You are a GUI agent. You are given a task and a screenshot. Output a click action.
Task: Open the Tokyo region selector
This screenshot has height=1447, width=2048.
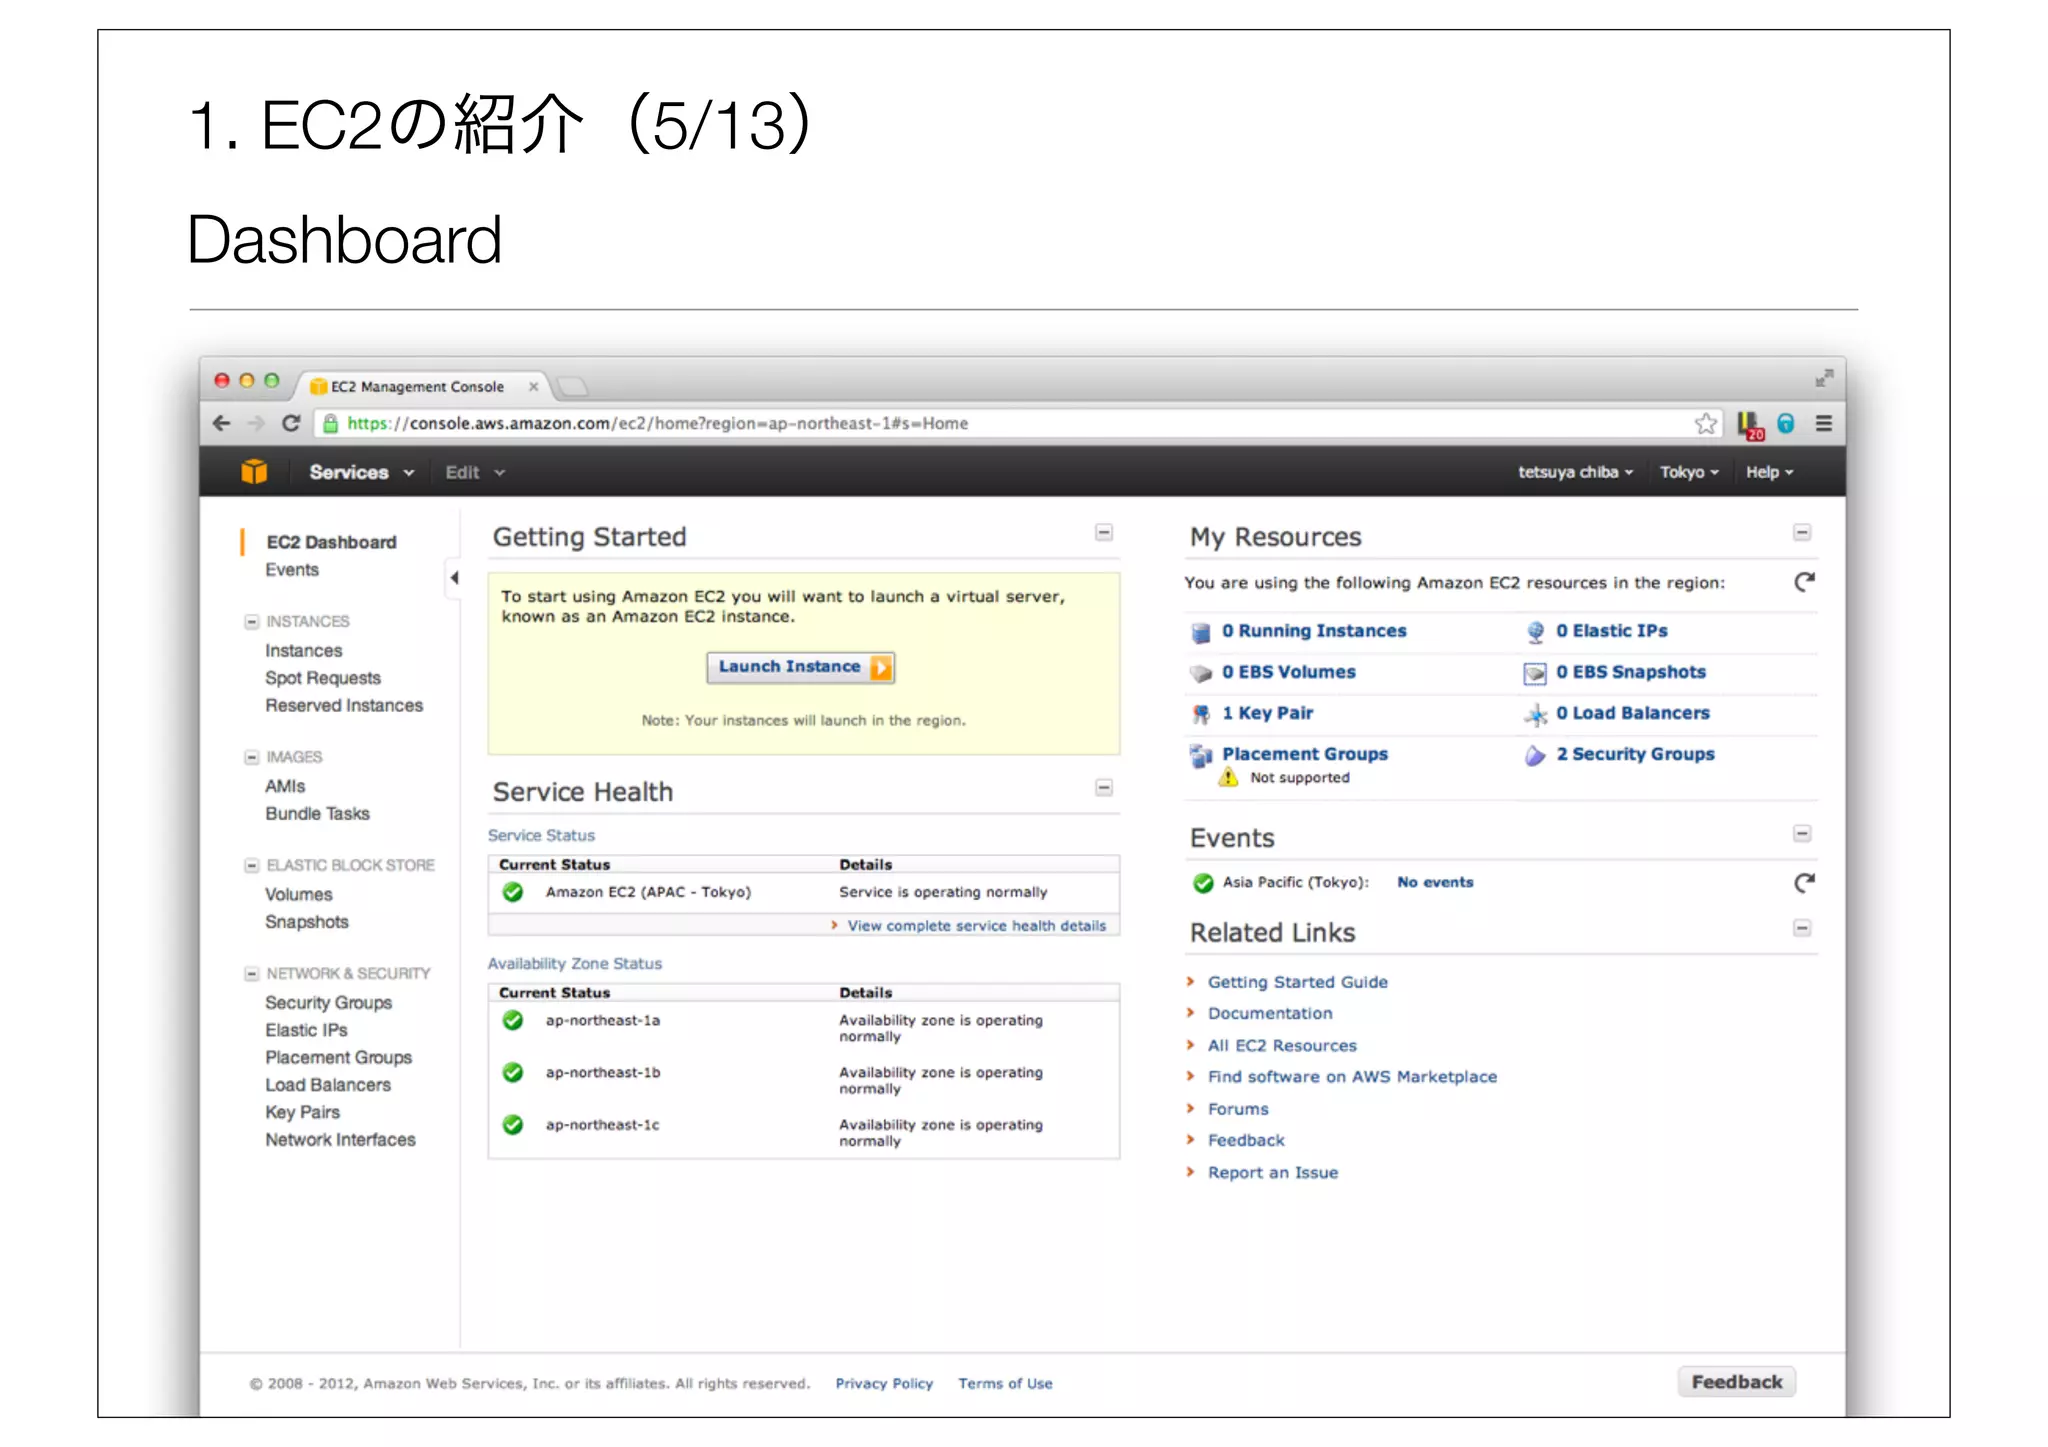(1689, 472)
